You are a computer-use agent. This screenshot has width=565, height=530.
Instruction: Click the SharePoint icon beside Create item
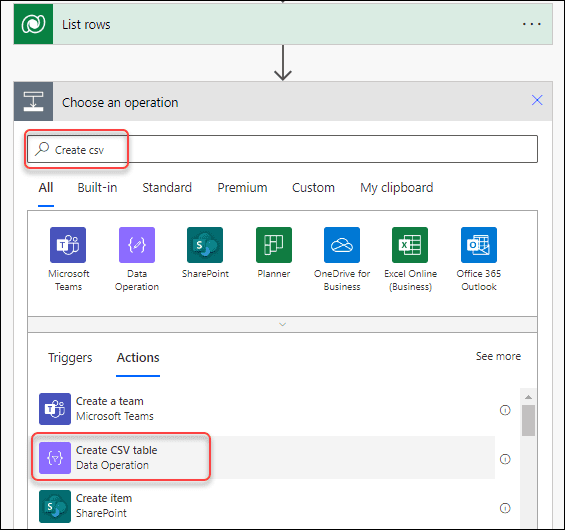point(55,507)
